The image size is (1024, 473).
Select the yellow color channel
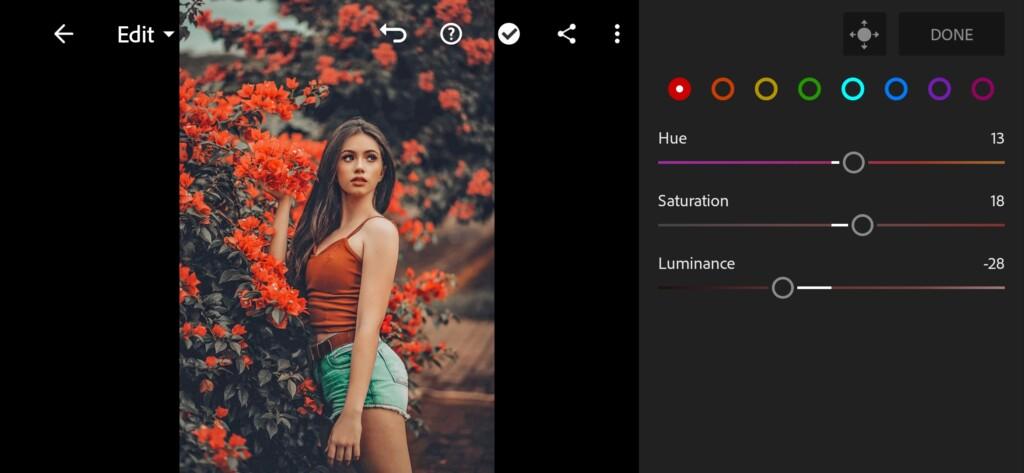click(766, 89)
